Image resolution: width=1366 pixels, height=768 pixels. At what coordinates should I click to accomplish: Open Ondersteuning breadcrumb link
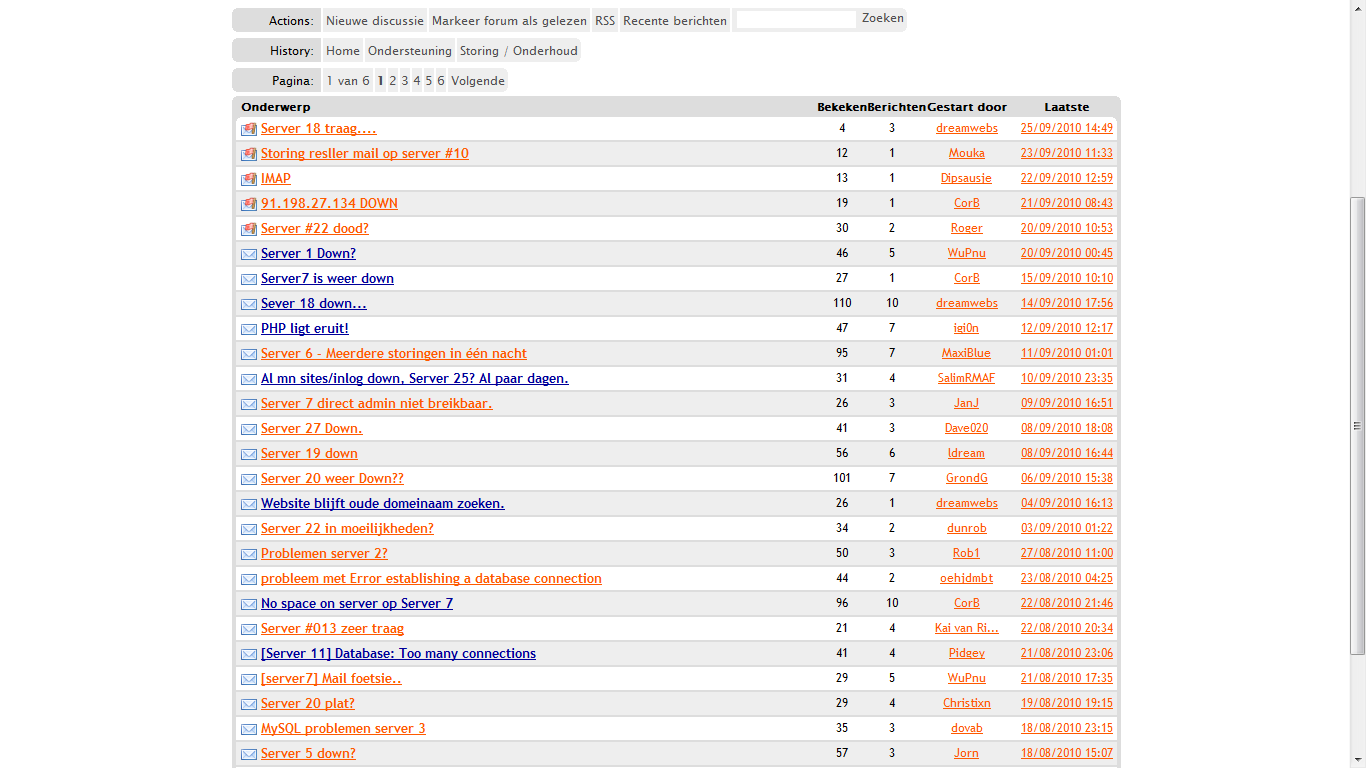click(410, 51)
